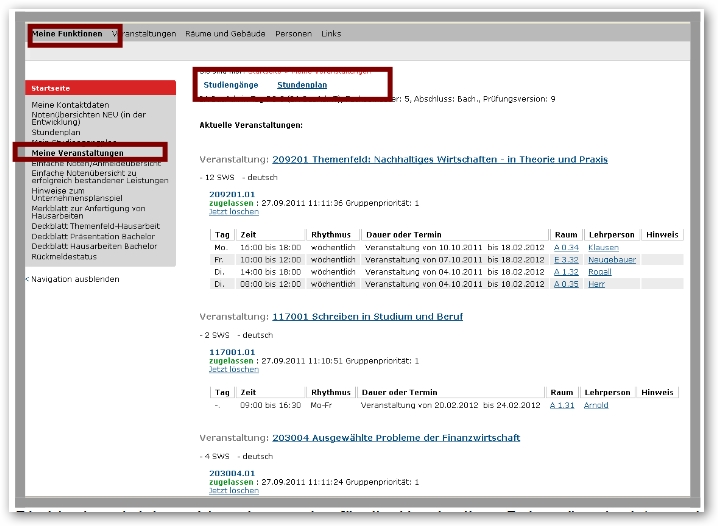Open course 203004 Ausgewählte Probleme der Finanzwirtschaft
This screenshot has width=718, height=526.
pyautogui.click(x=396, y=438)
